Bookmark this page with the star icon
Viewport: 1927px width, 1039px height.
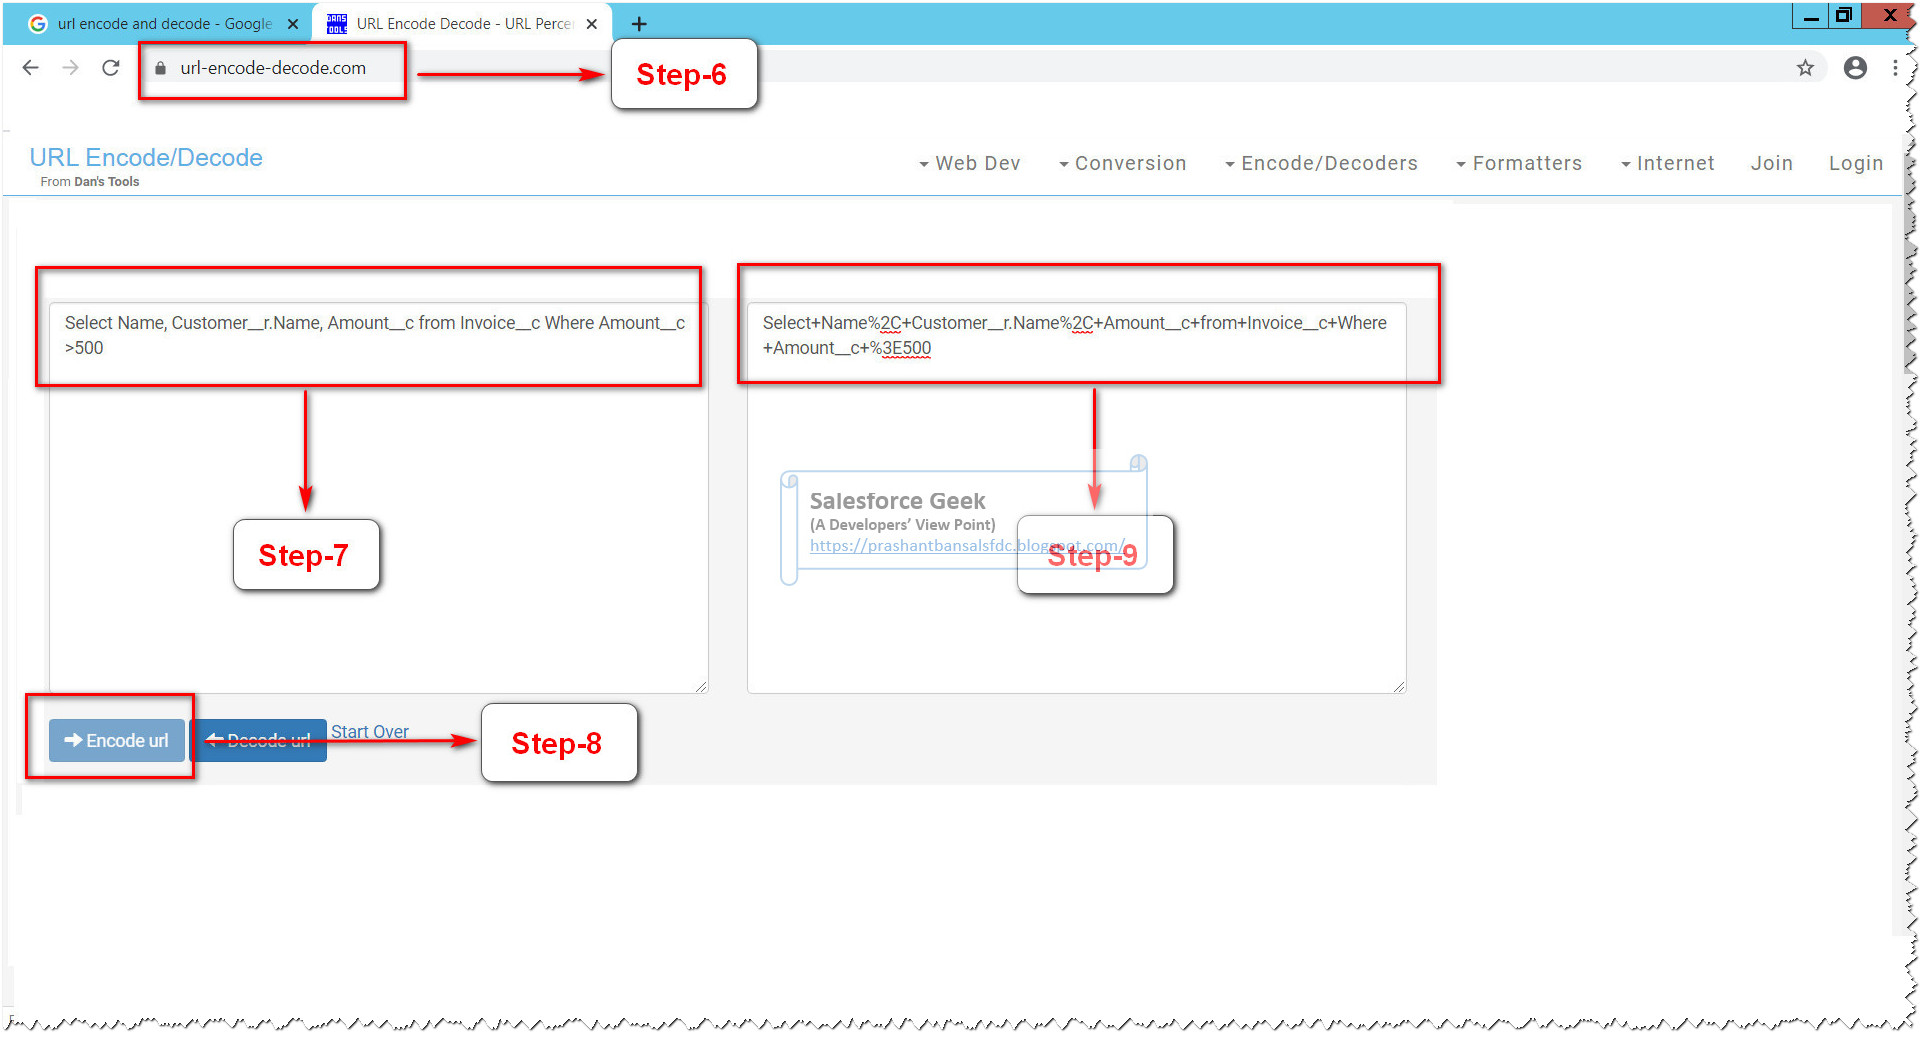(1806, 67)
